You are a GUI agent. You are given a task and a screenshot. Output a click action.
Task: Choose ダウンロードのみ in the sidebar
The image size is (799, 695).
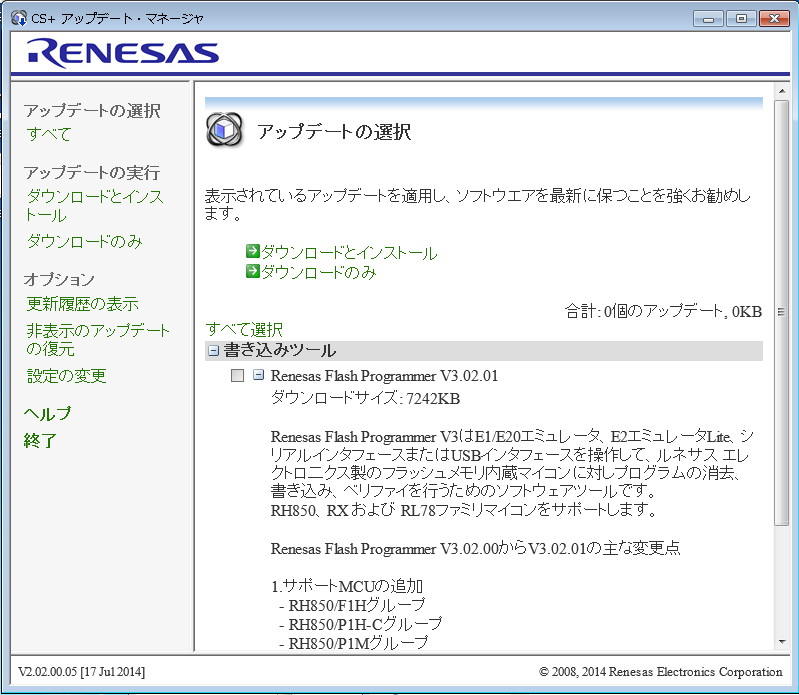[85, 241]
